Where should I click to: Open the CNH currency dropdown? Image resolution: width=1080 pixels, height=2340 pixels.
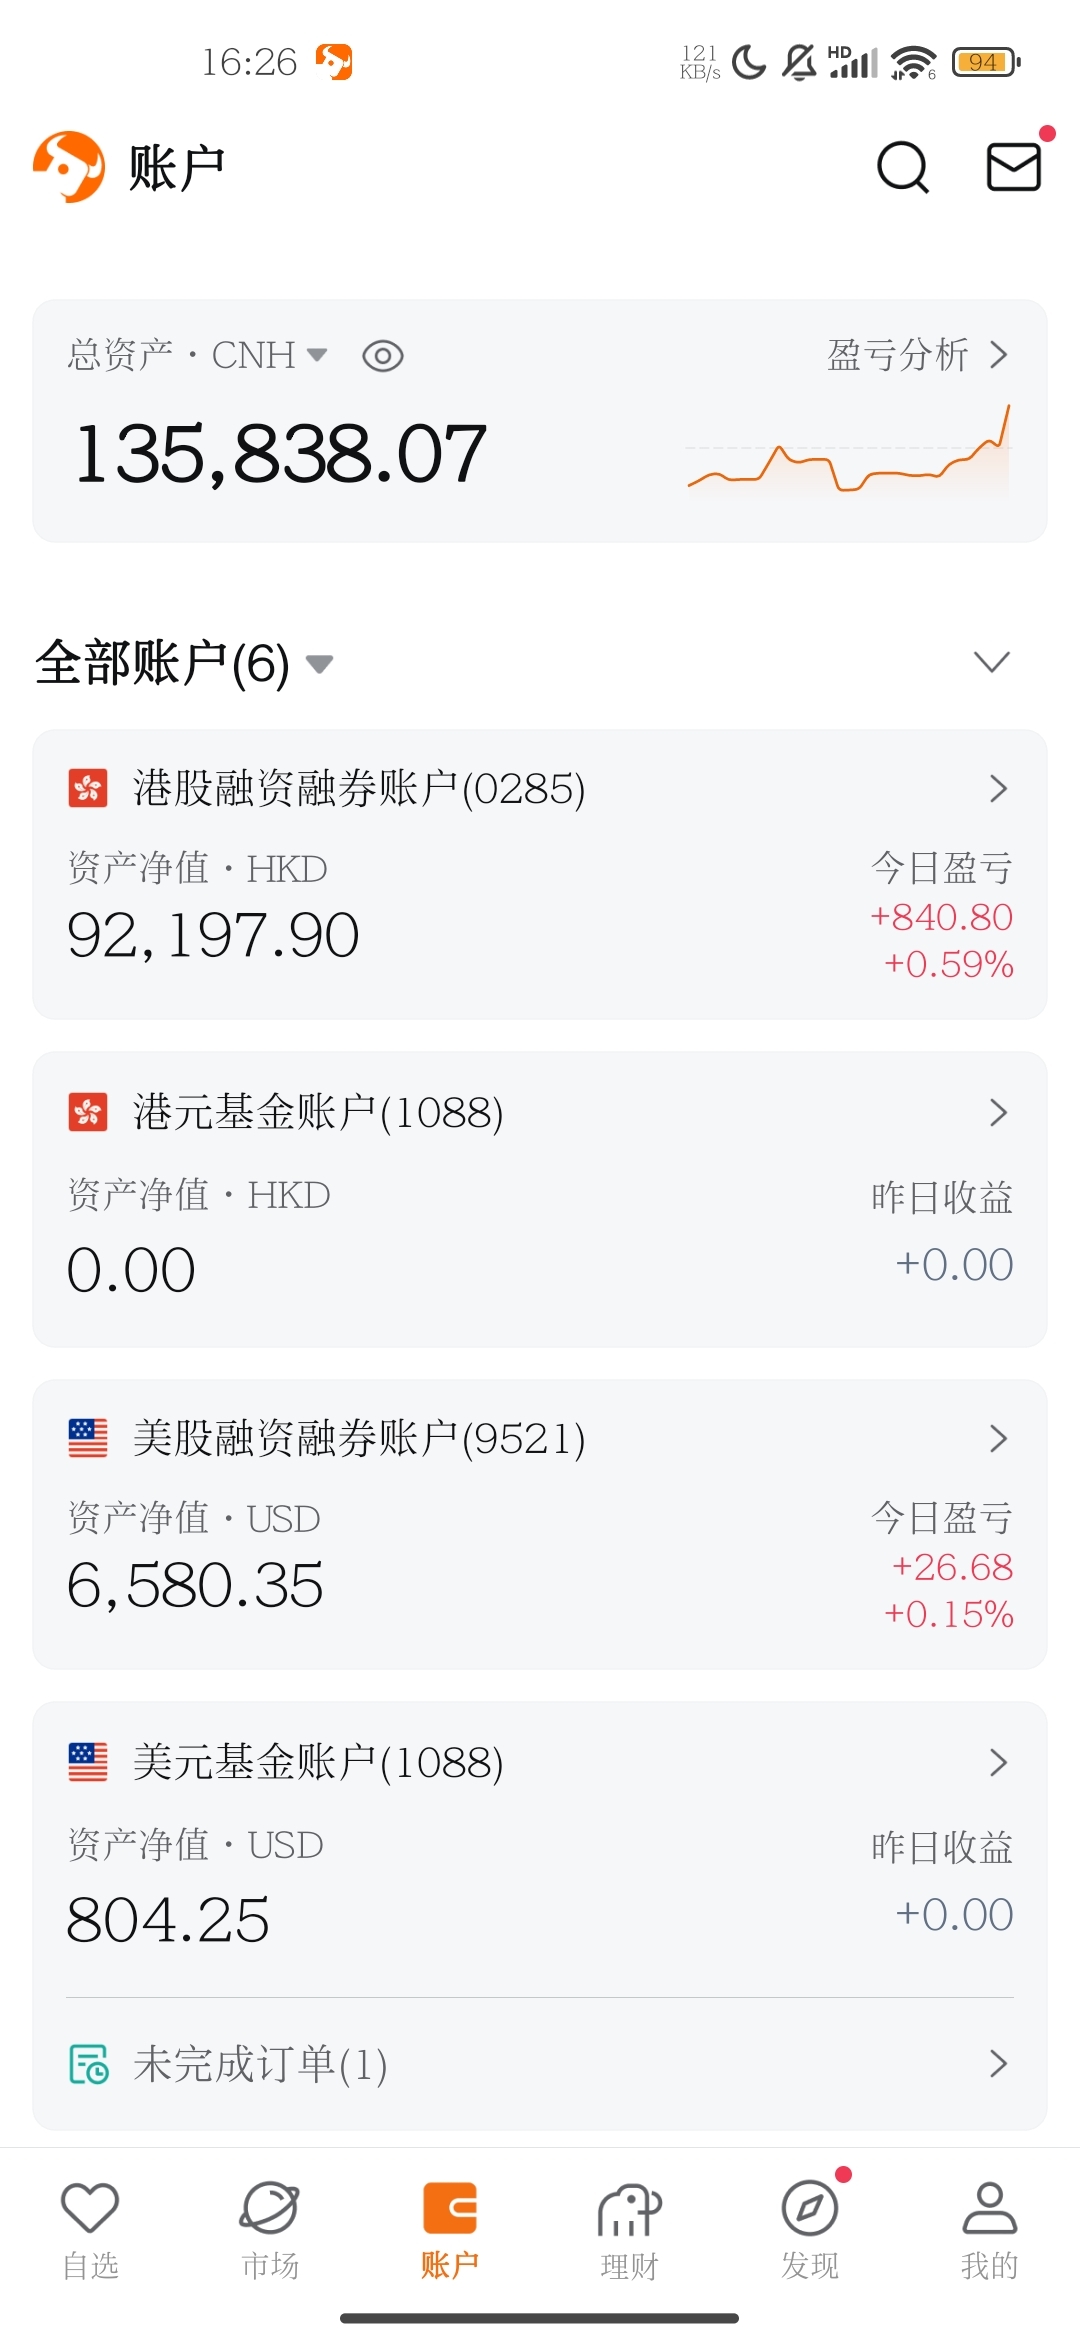269,355
